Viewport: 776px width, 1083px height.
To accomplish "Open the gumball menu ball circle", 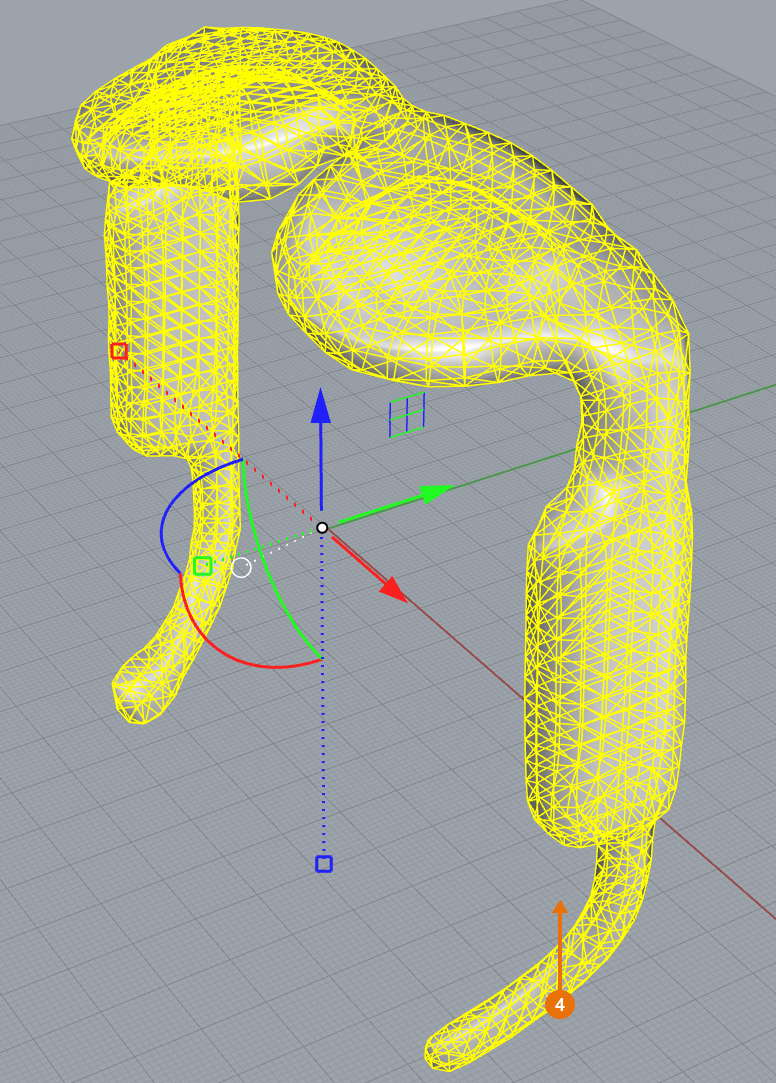I will 241,568.
